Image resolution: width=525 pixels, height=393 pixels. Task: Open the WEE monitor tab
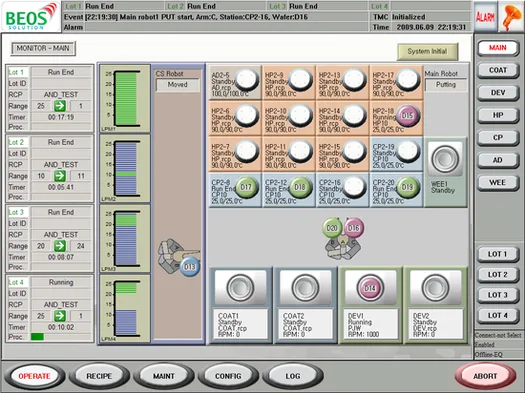[498, 182]
